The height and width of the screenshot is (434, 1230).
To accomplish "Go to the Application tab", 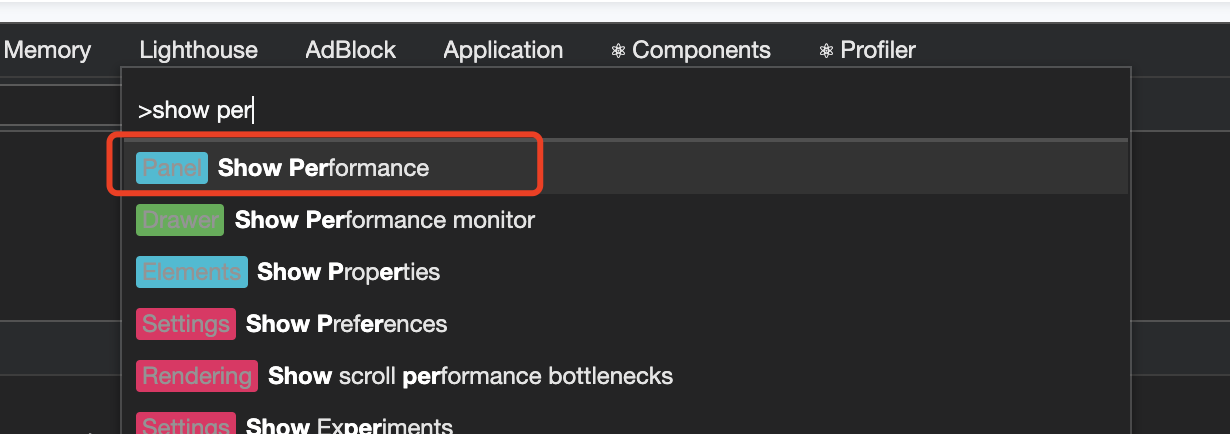I will click(503, 50).
